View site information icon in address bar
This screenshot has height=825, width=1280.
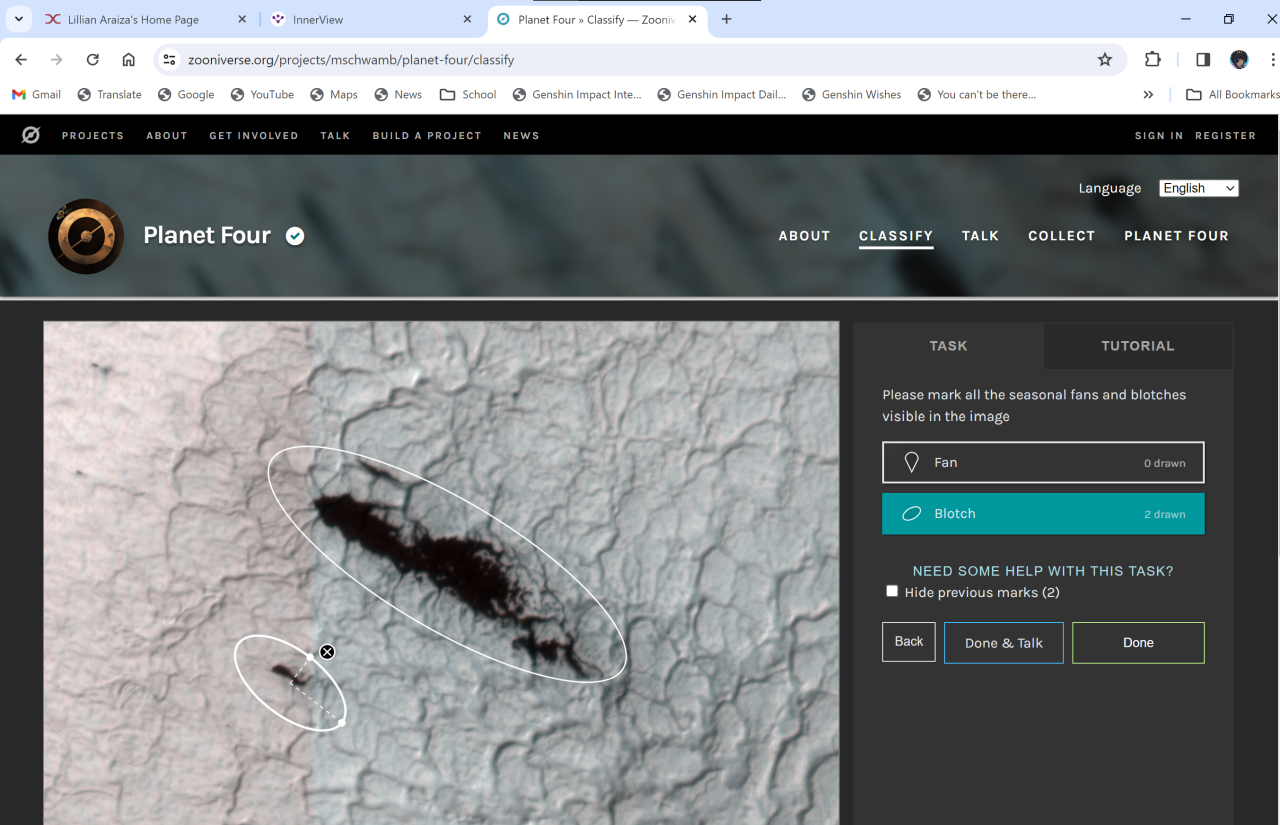[x=169, y=60]
